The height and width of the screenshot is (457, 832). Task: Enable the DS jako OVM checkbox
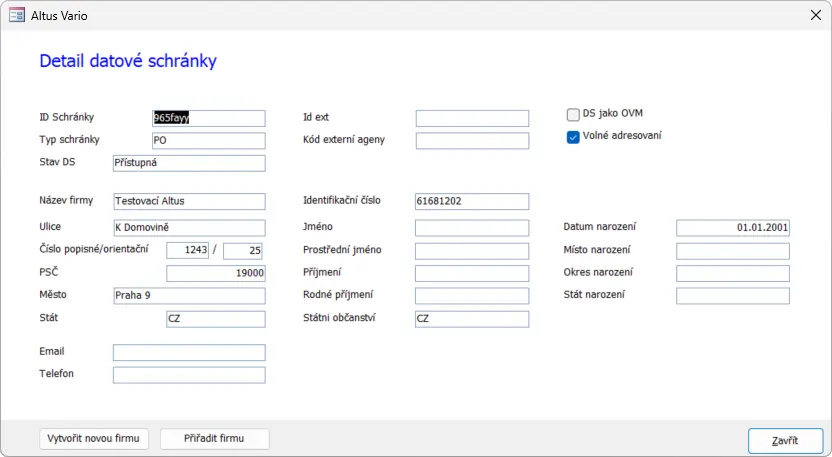(x=573, y=114)
